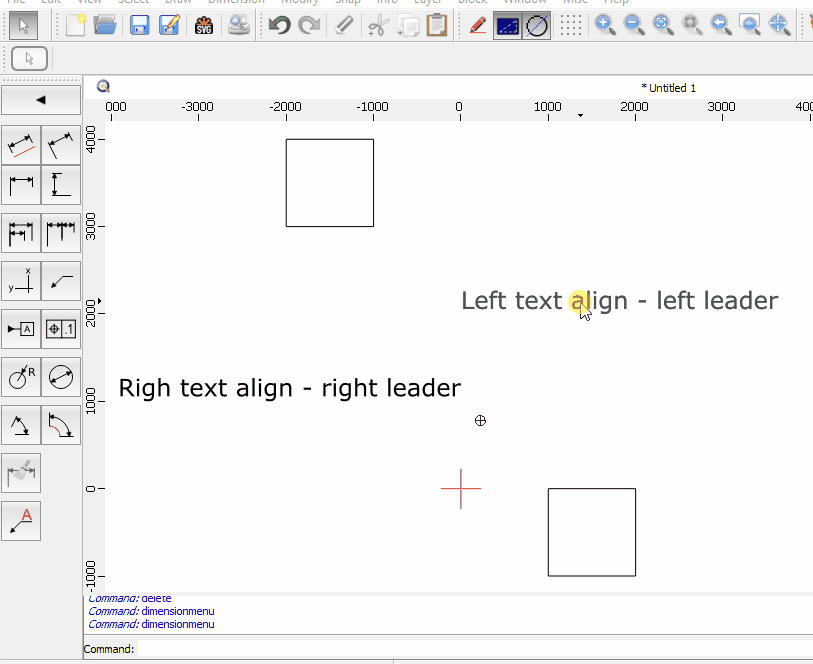
Task: Zoom in on the drawing
Action: 605,25
